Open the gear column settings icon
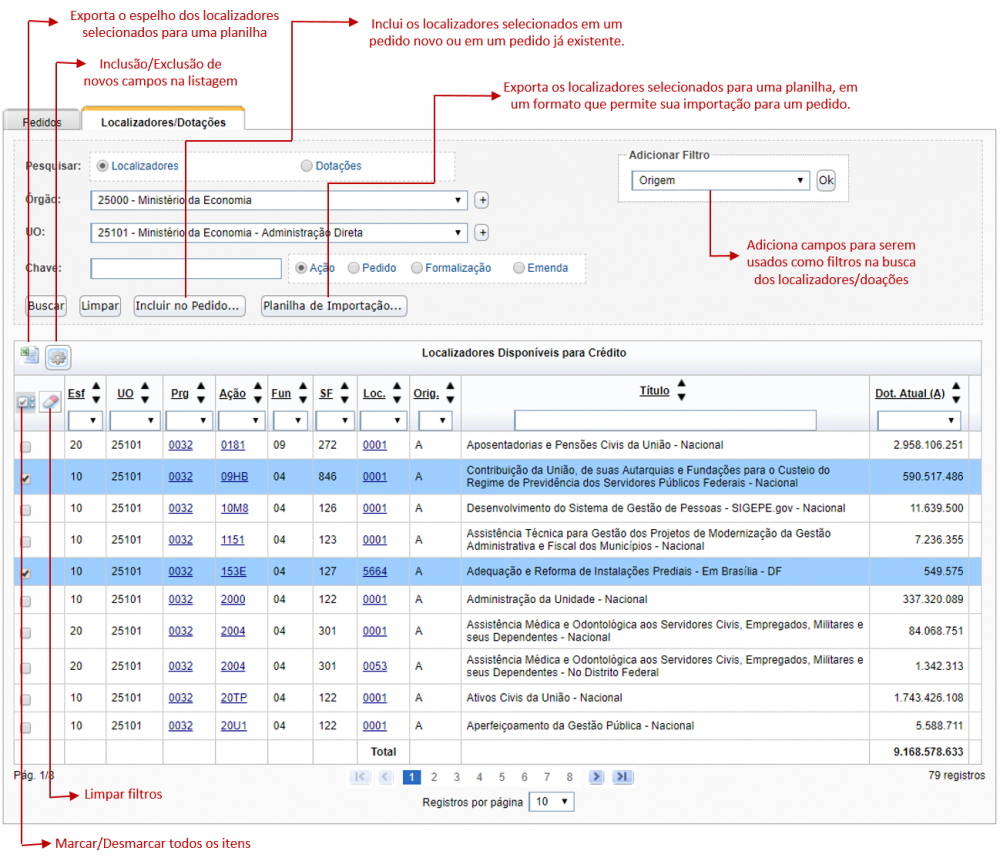 58,357
